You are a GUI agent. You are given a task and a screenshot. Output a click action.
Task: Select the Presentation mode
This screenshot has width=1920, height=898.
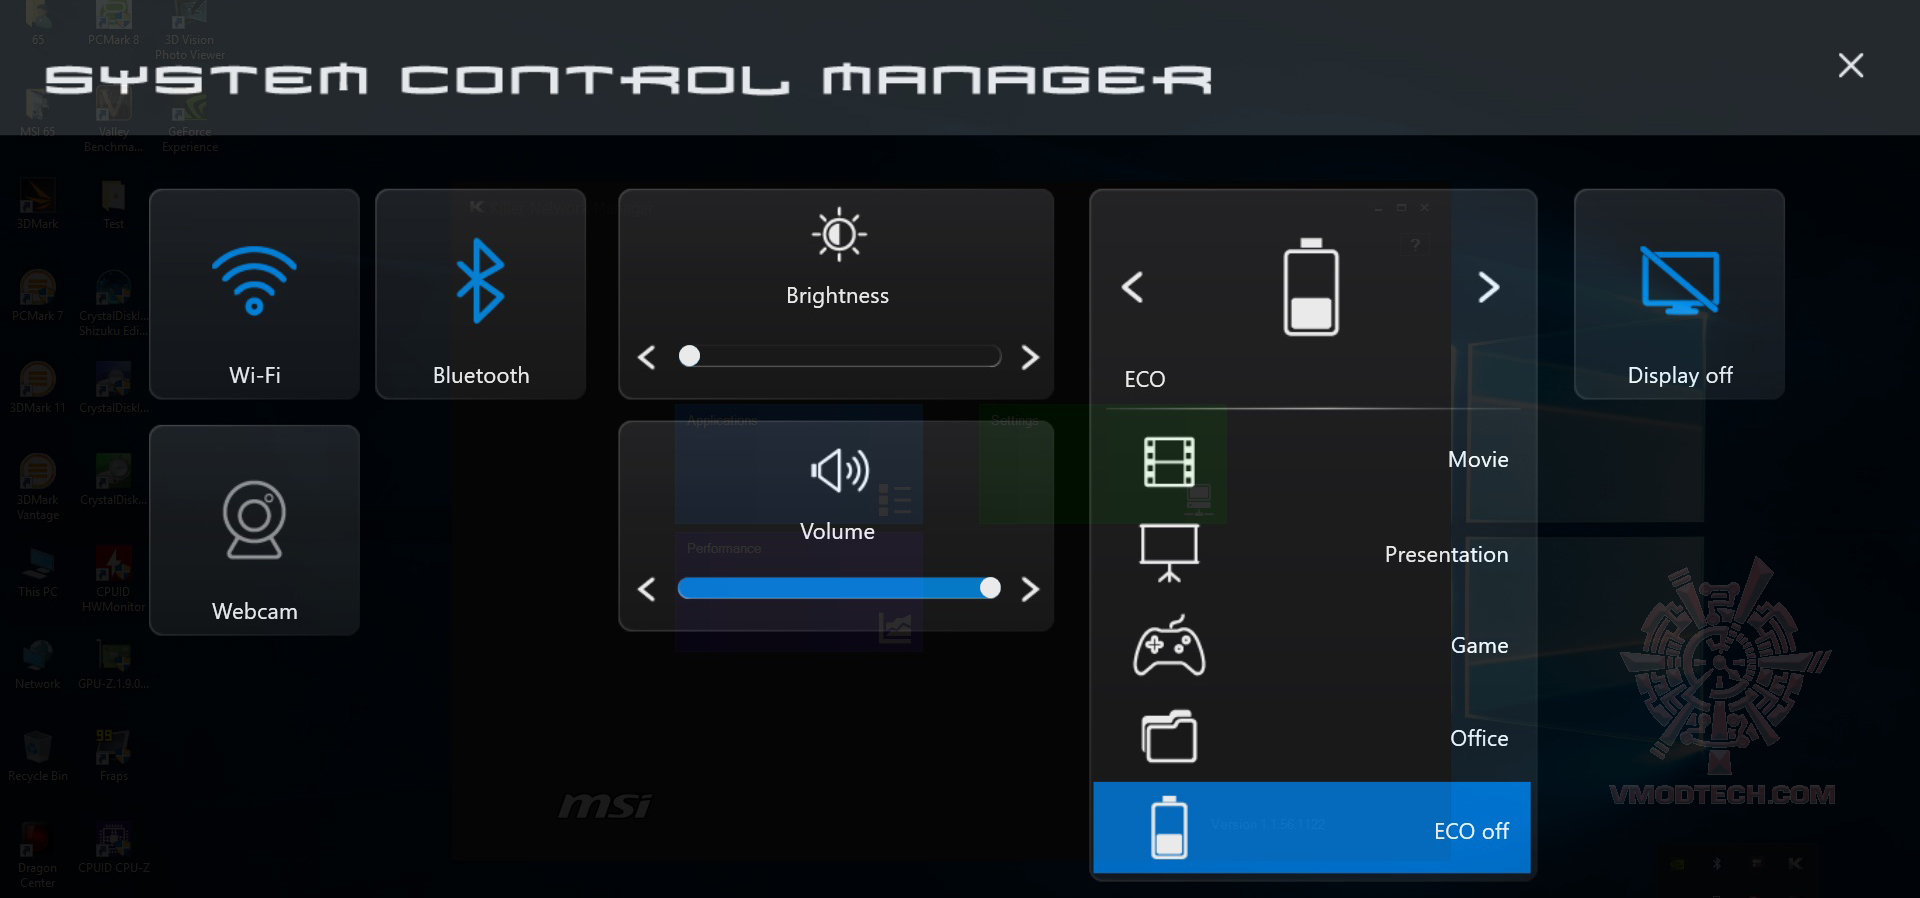pos(1312,553)
